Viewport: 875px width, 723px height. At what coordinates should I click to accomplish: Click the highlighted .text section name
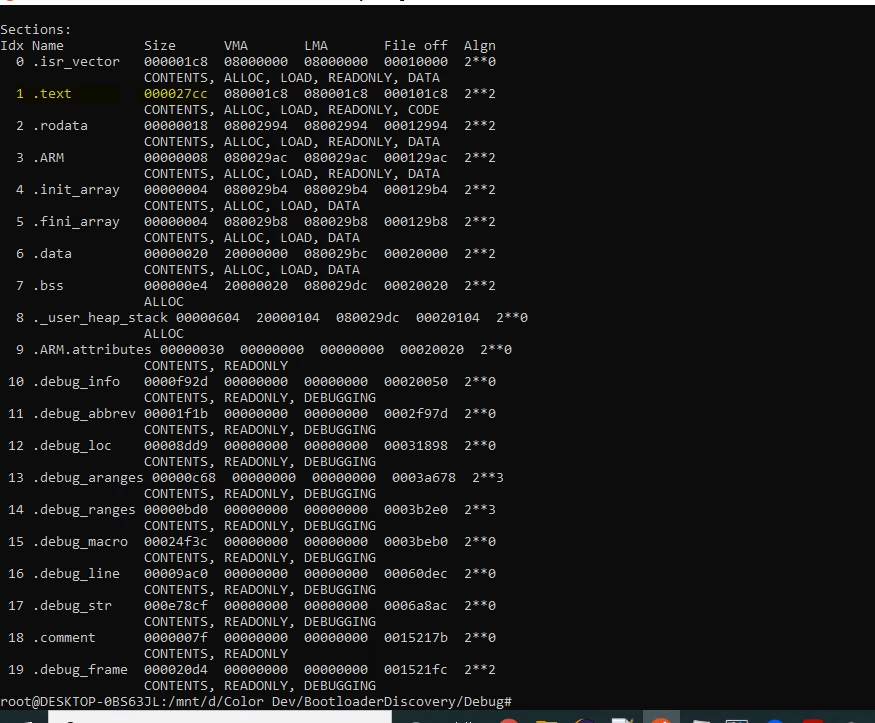52,94
